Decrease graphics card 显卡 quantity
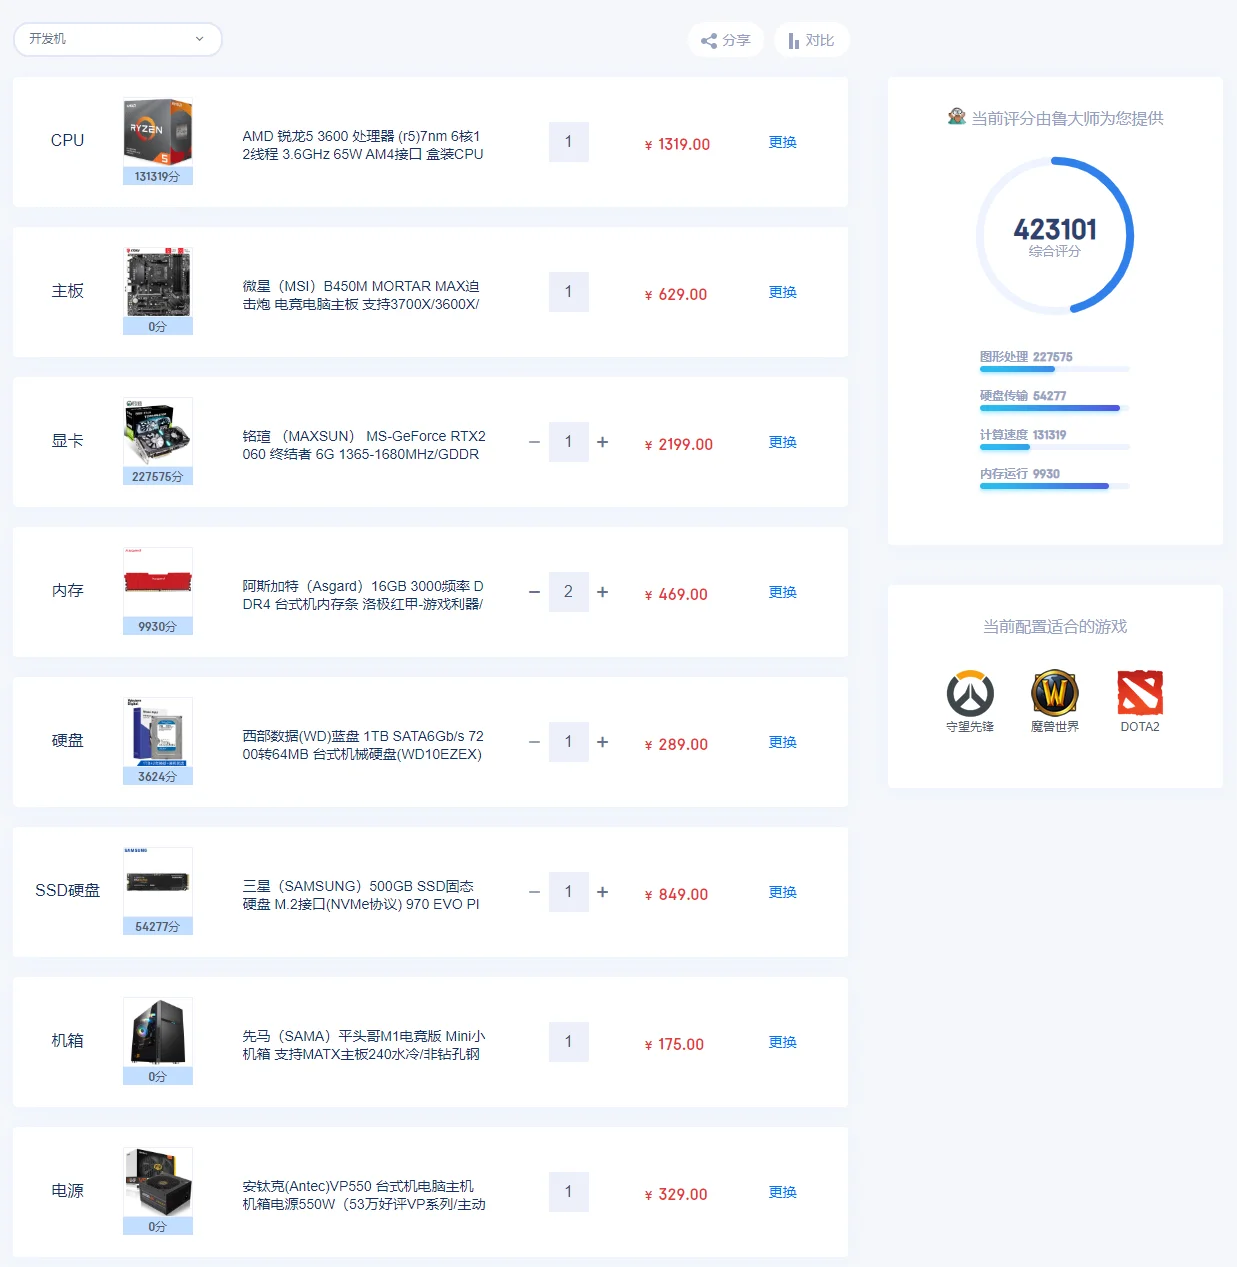Screen dimensions: 1237x1267 click(x=535, y=442)
